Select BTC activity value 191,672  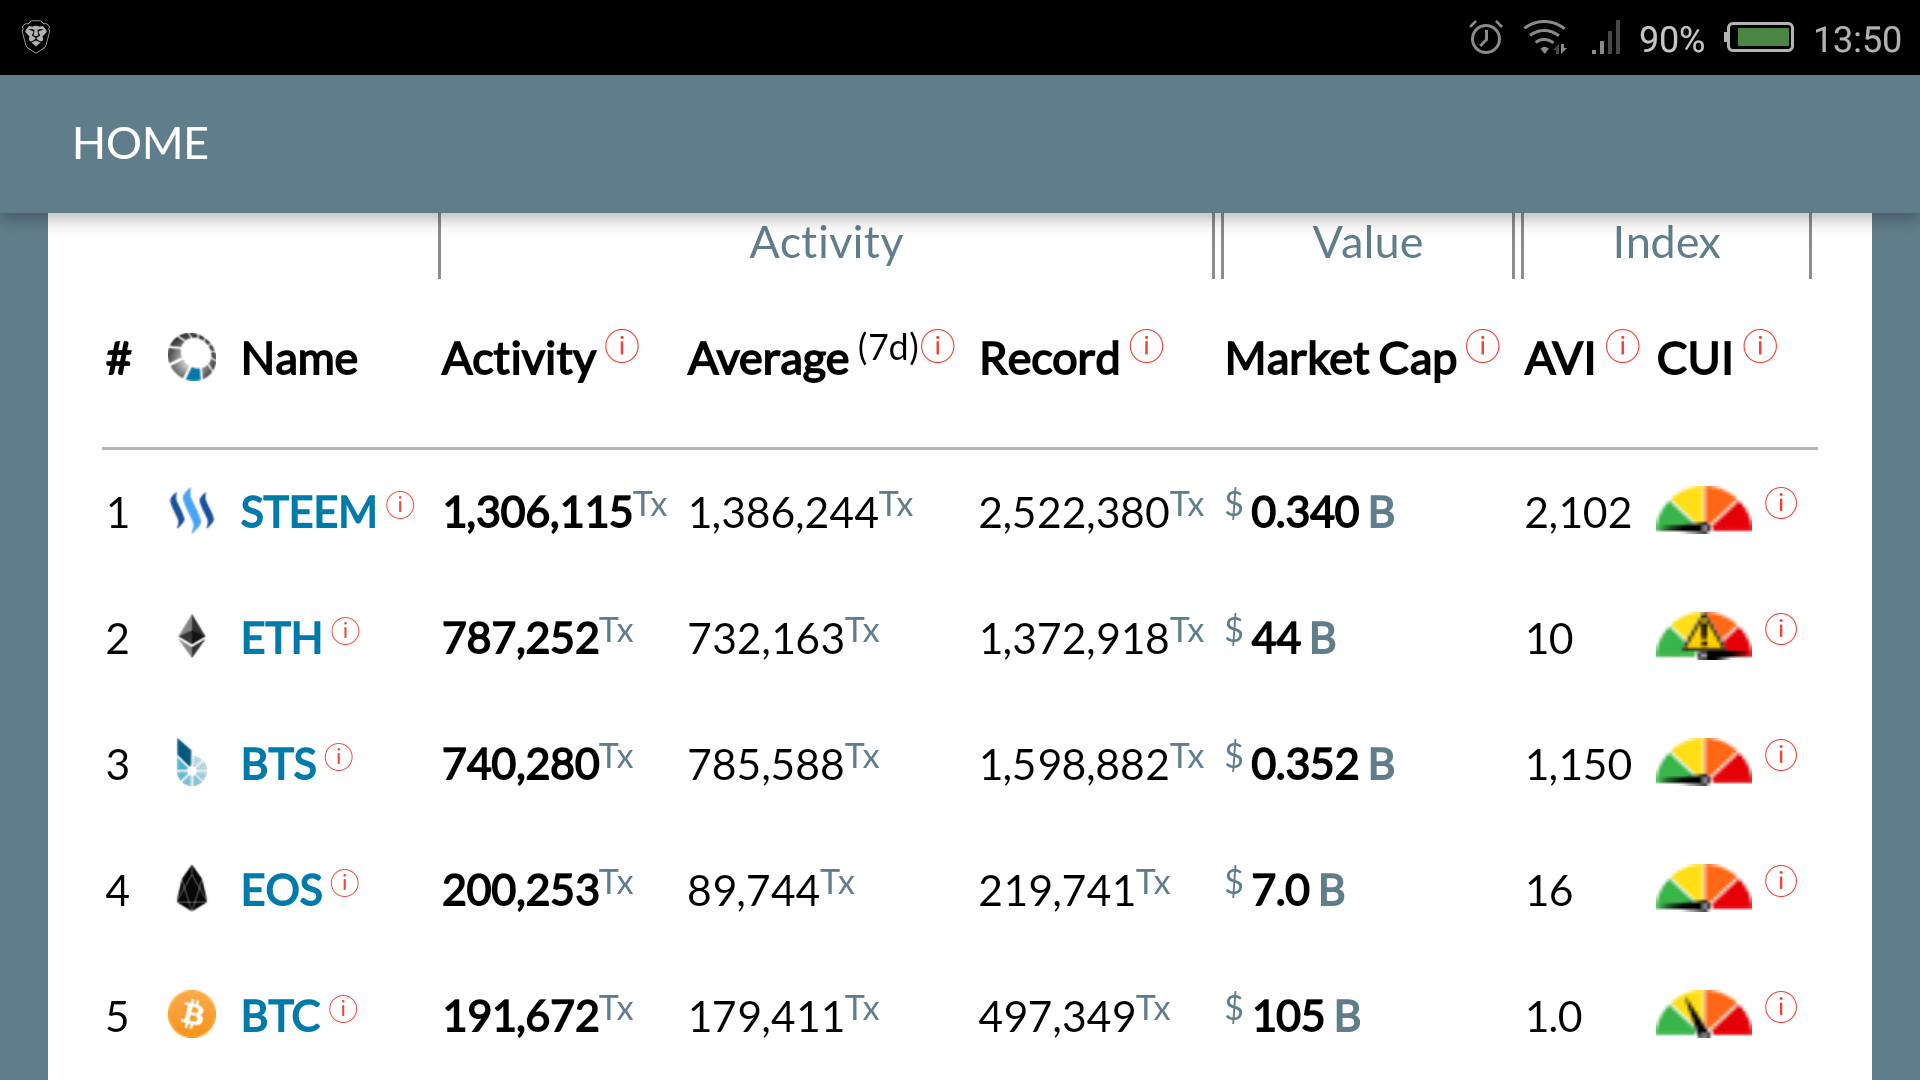pyautogui.click(x=520, y=1017)
